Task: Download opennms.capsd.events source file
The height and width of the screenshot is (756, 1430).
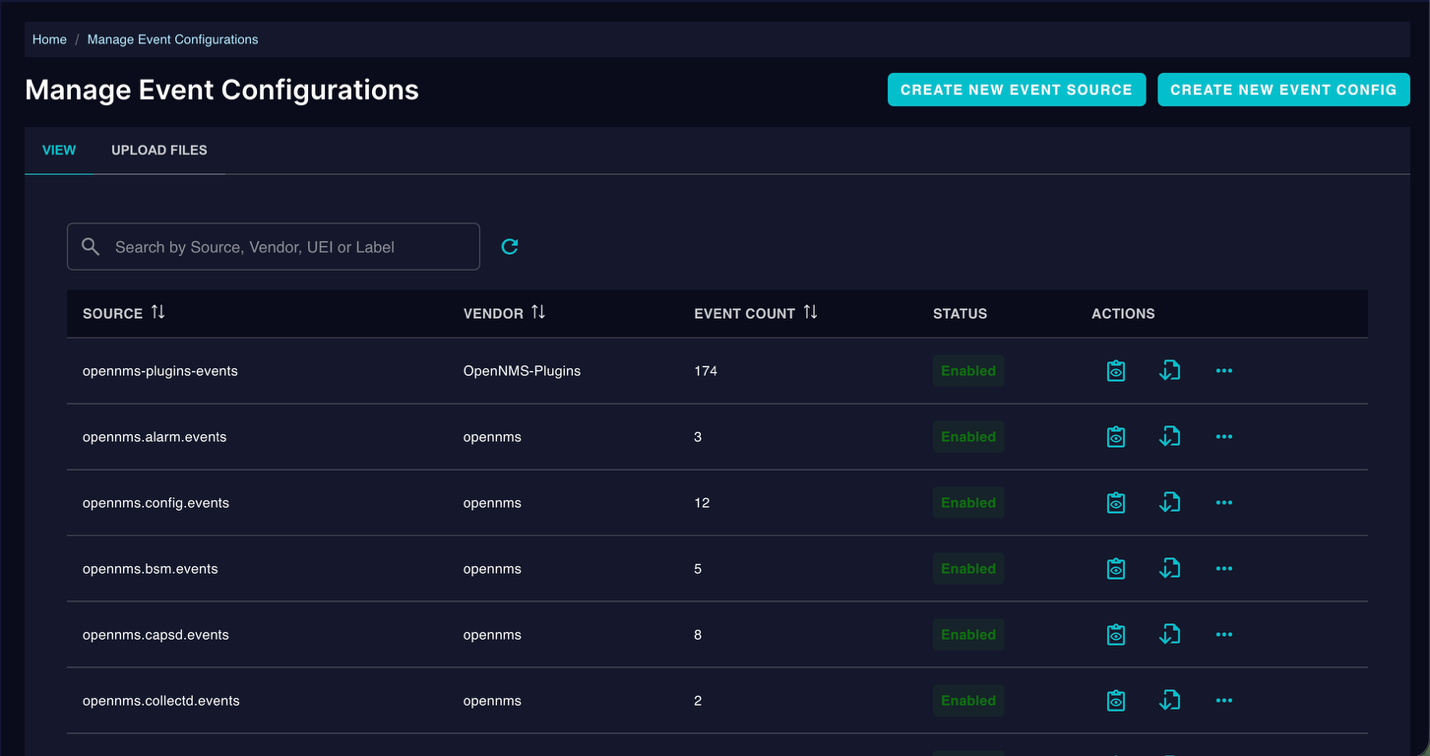Action: point(1170,635)
